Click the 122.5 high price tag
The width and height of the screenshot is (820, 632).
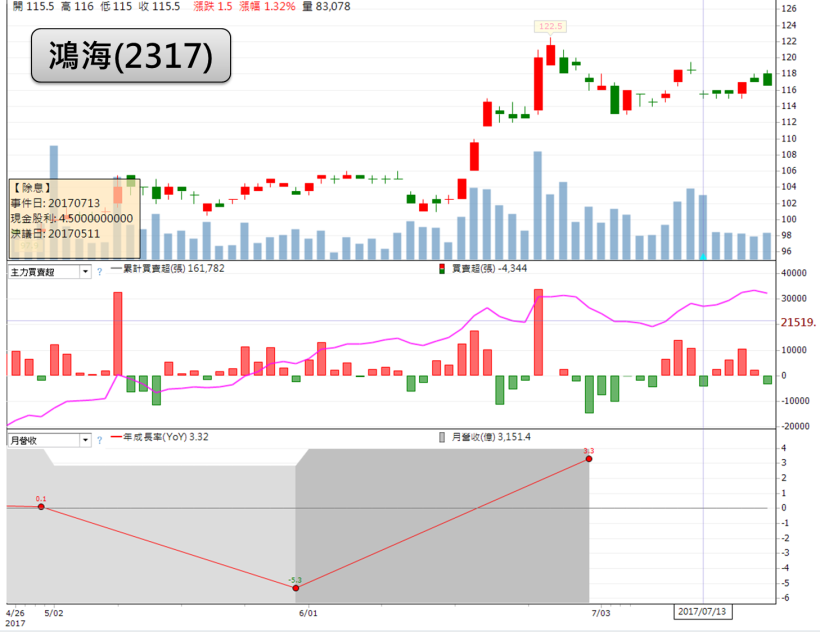tap(550, 26)
